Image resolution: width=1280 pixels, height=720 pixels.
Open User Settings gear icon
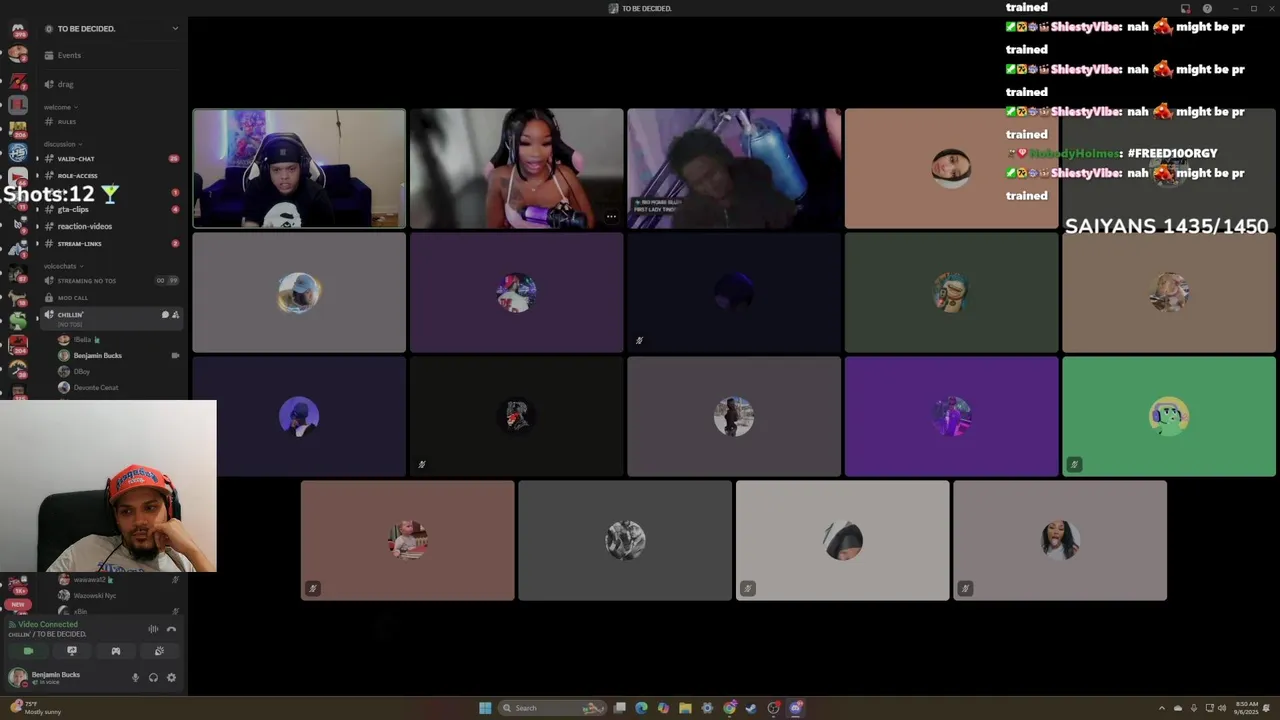(171, 677)
